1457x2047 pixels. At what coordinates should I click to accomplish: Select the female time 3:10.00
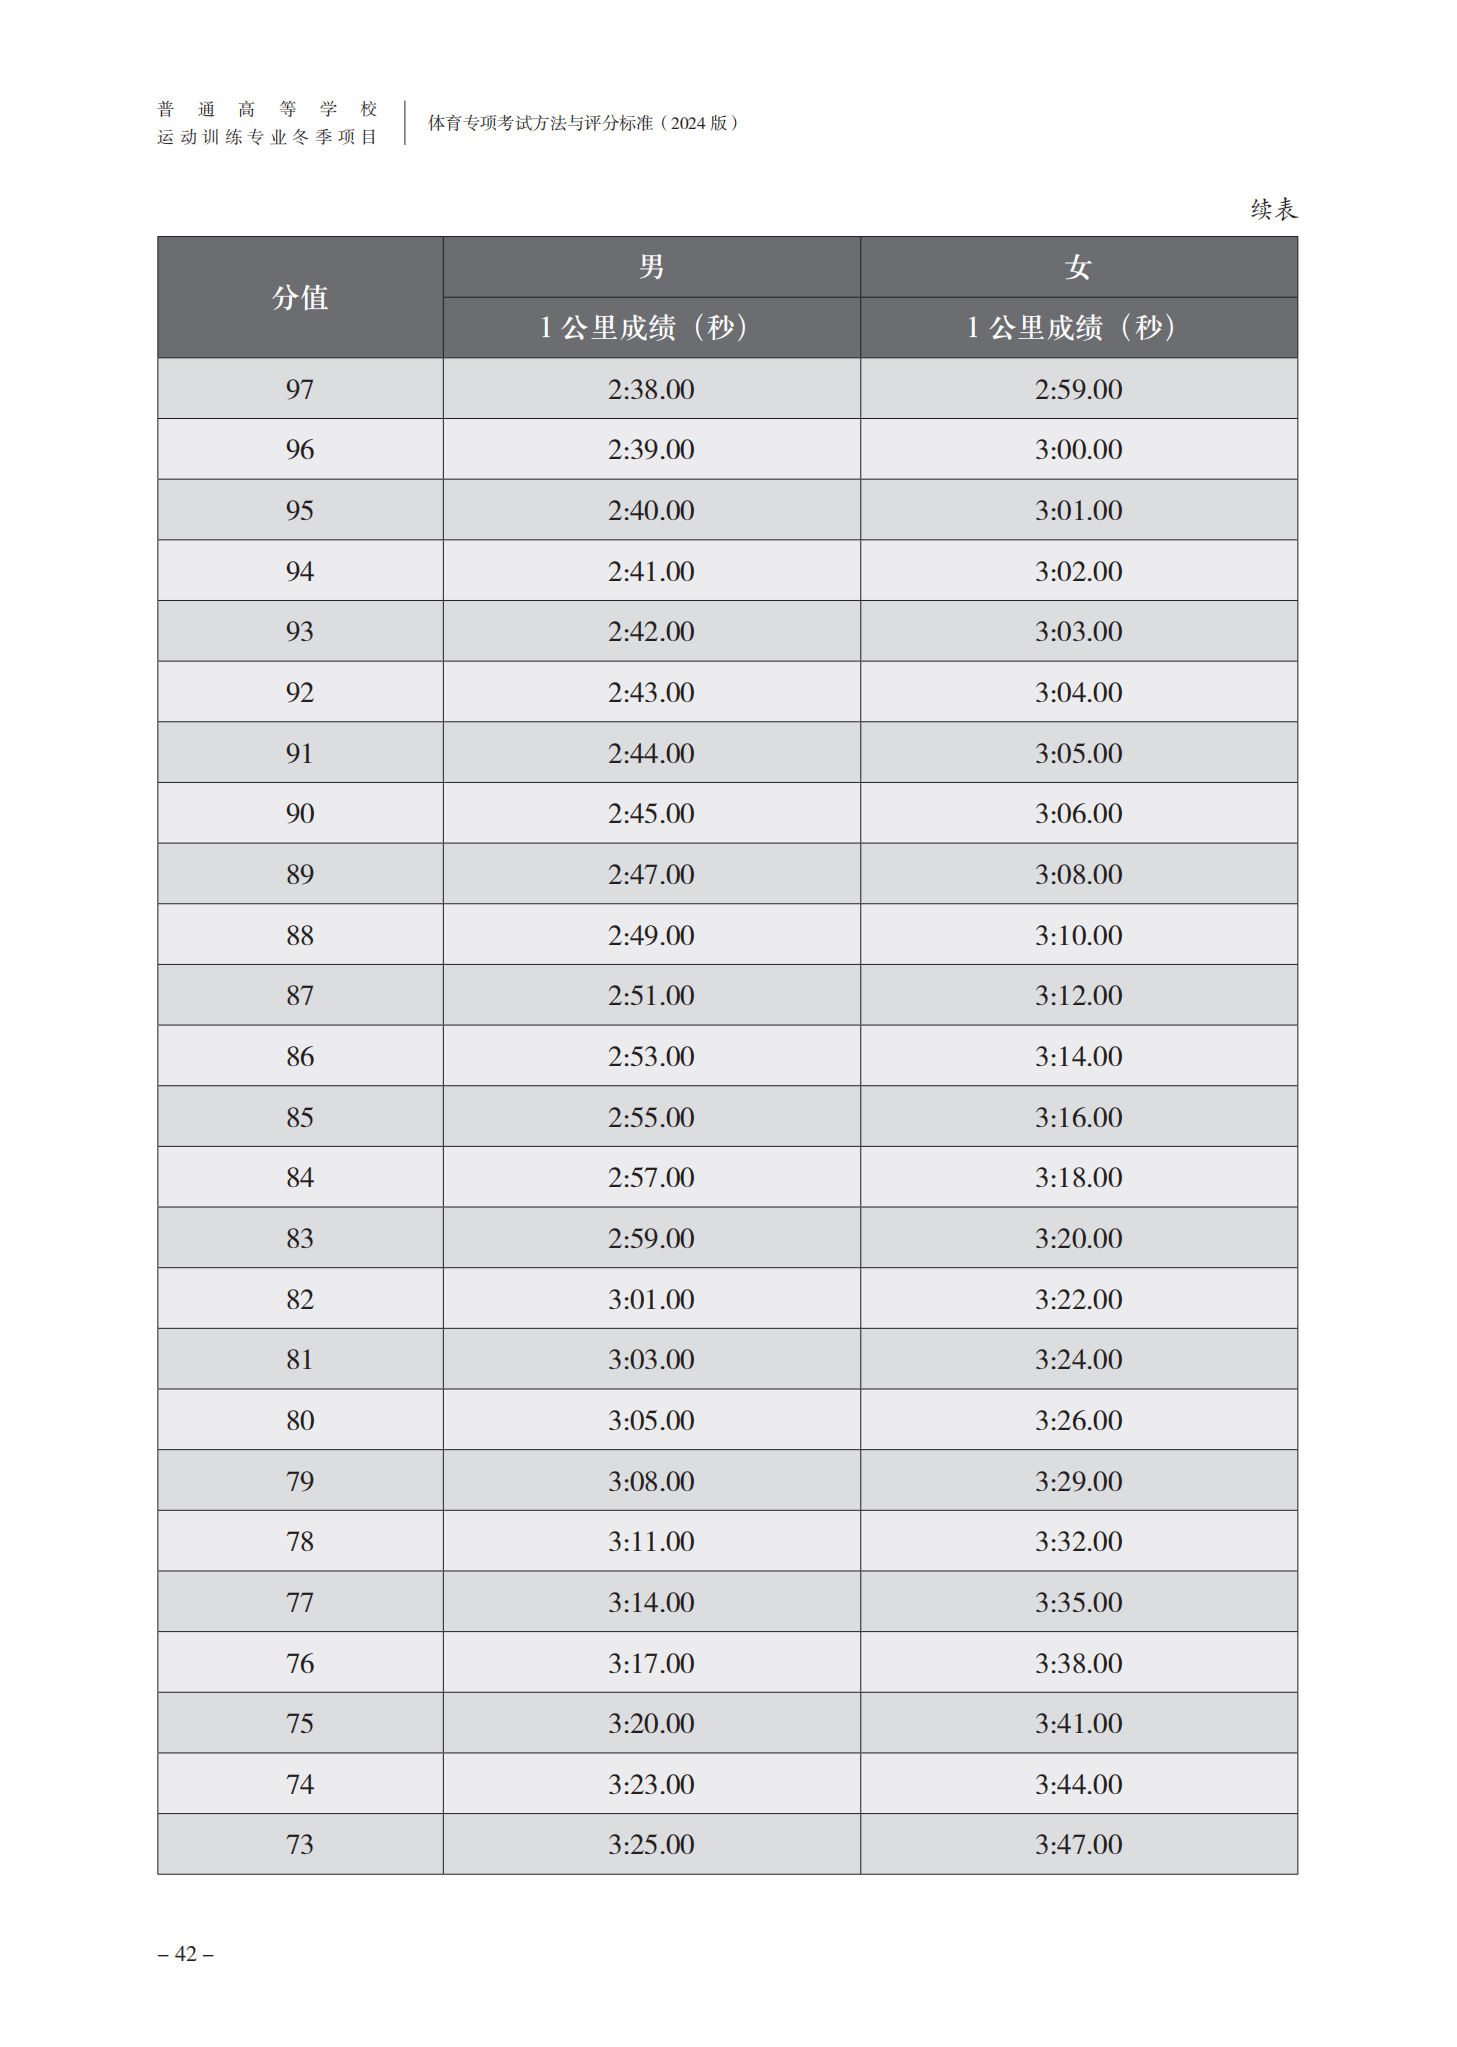click(1079, 935)
